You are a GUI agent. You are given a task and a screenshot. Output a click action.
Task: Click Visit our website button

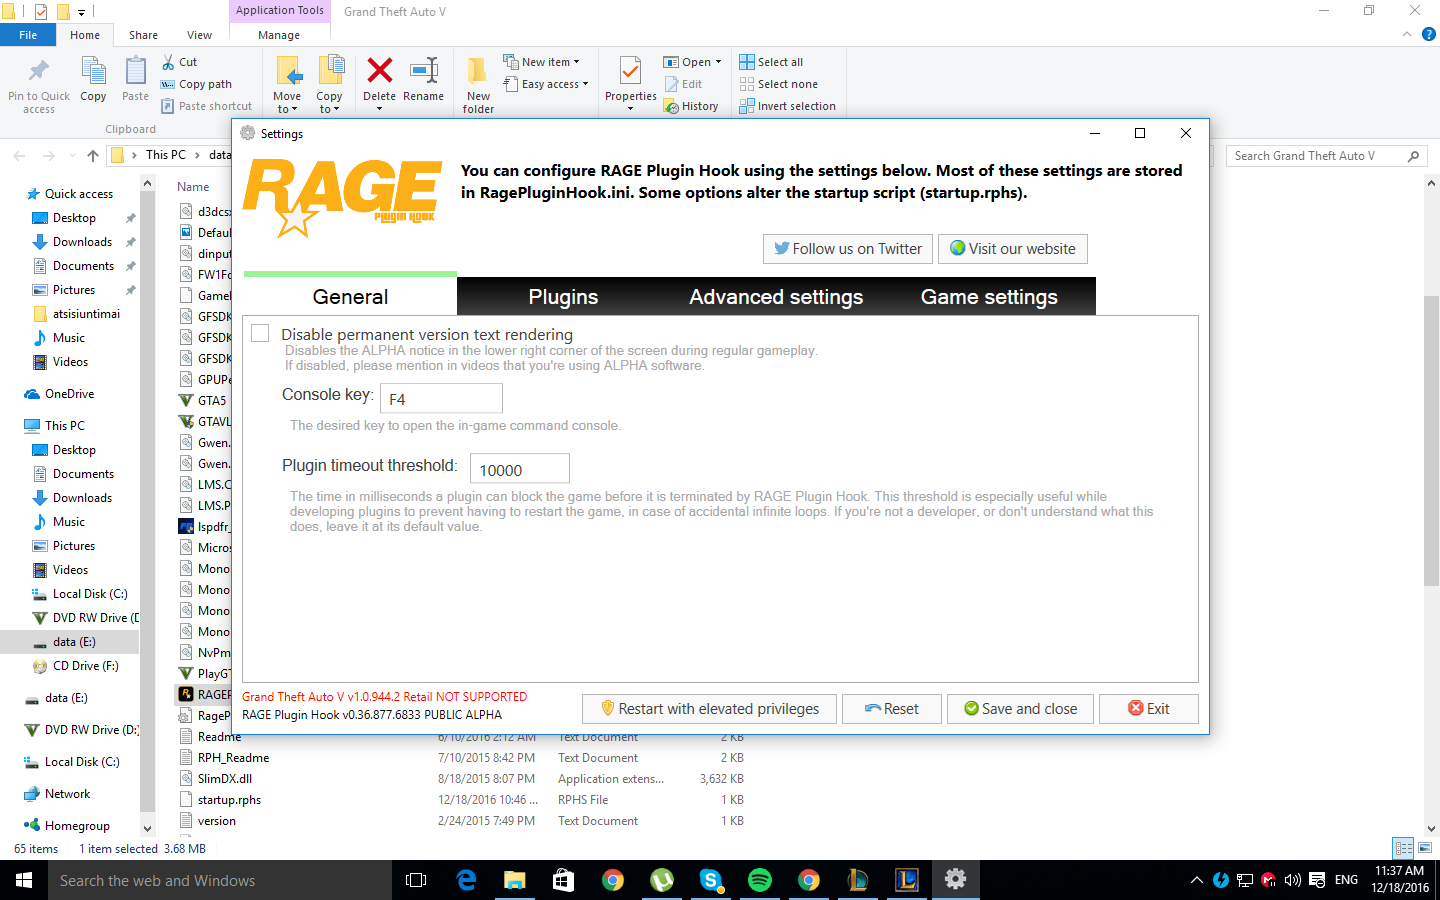[x=1012, y=249]
